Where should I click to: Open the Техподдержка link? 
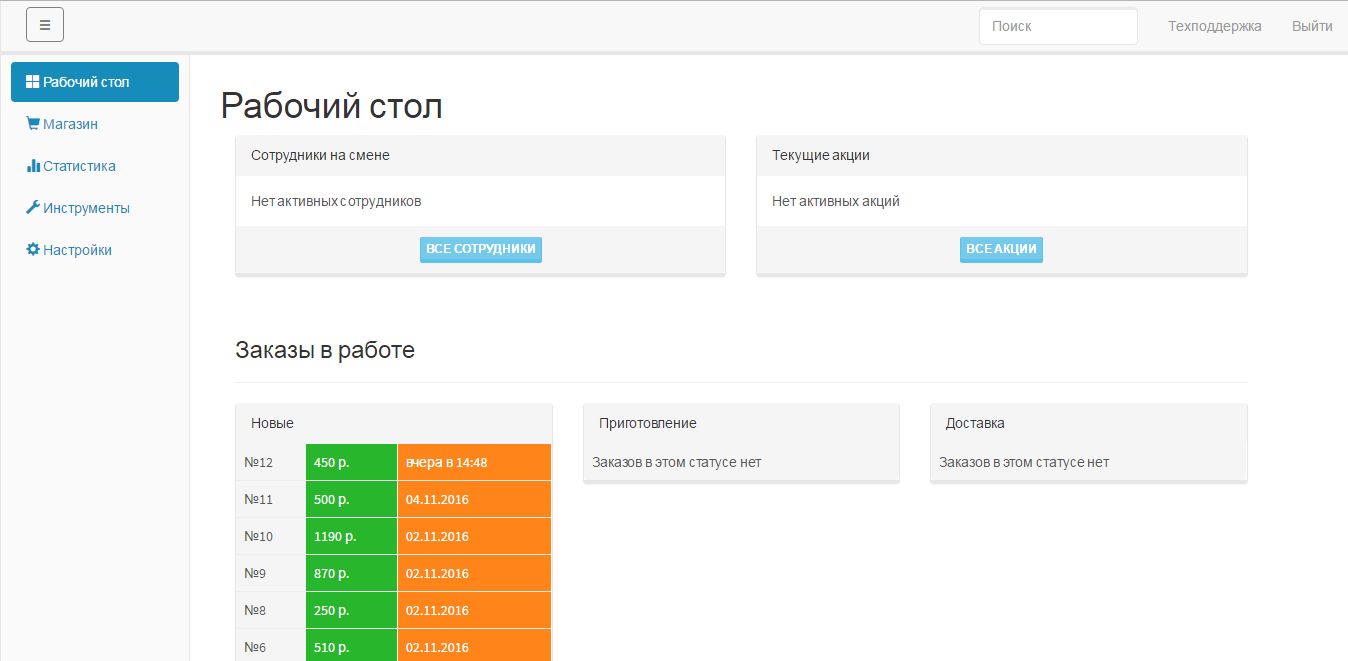1214,26
